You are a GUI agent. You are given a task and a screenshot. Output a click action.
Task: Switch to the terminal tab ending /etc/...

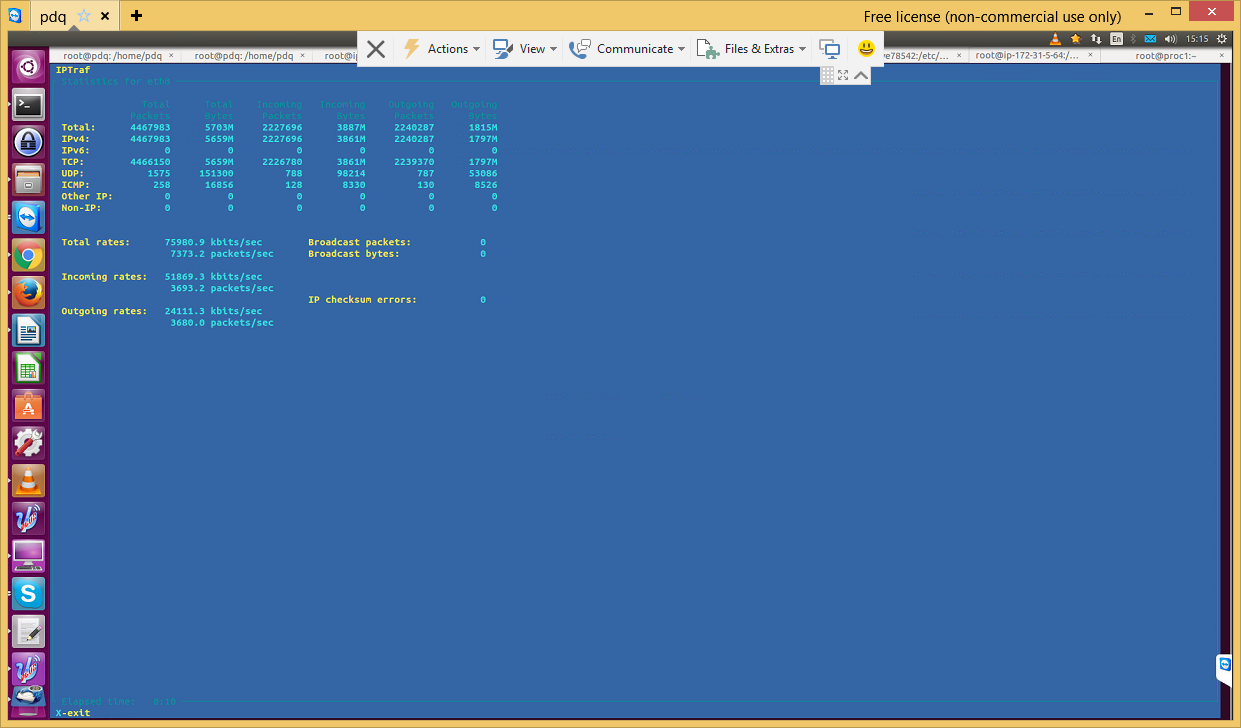(916, 56)
